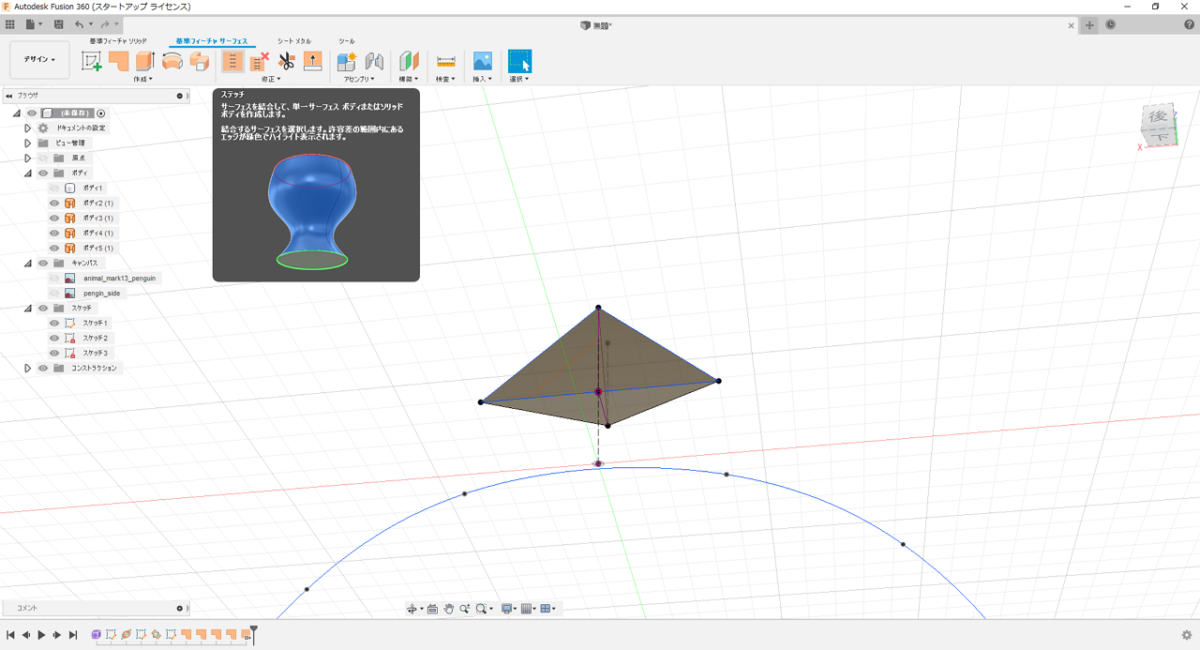Click the ViewCube in the corner

point(1157,124)
